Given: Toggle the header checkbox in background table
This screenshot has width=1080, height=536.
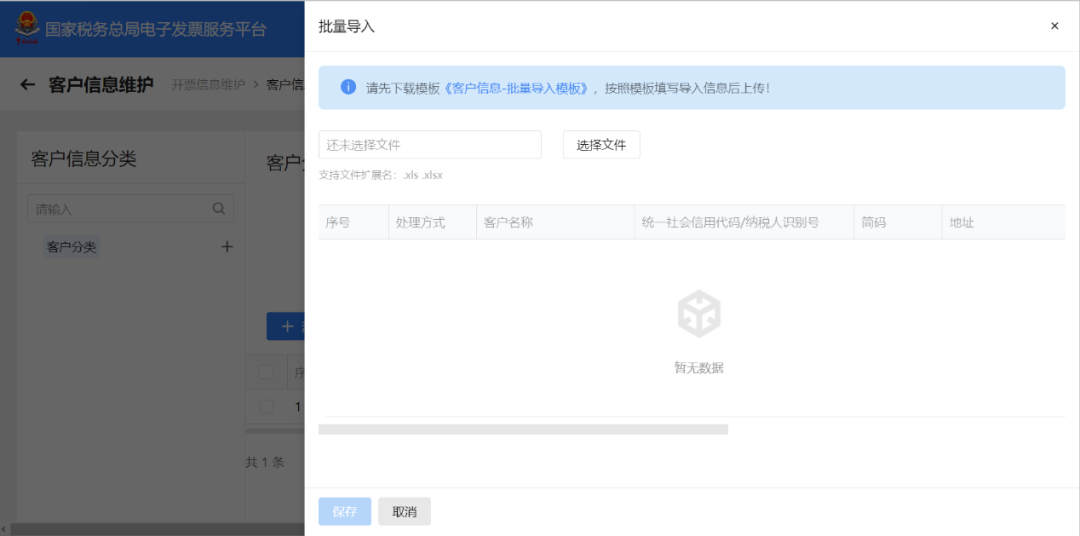Looking at the screenshot, I should click(x=266, y=373).
